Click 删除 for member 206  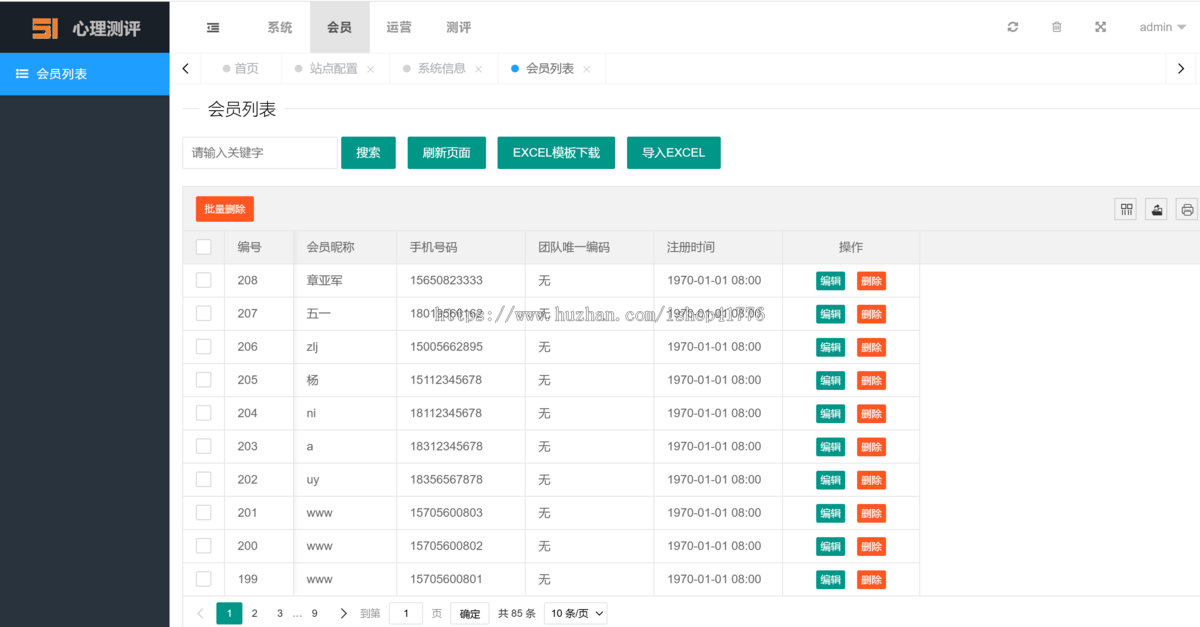tap(871, 347)
